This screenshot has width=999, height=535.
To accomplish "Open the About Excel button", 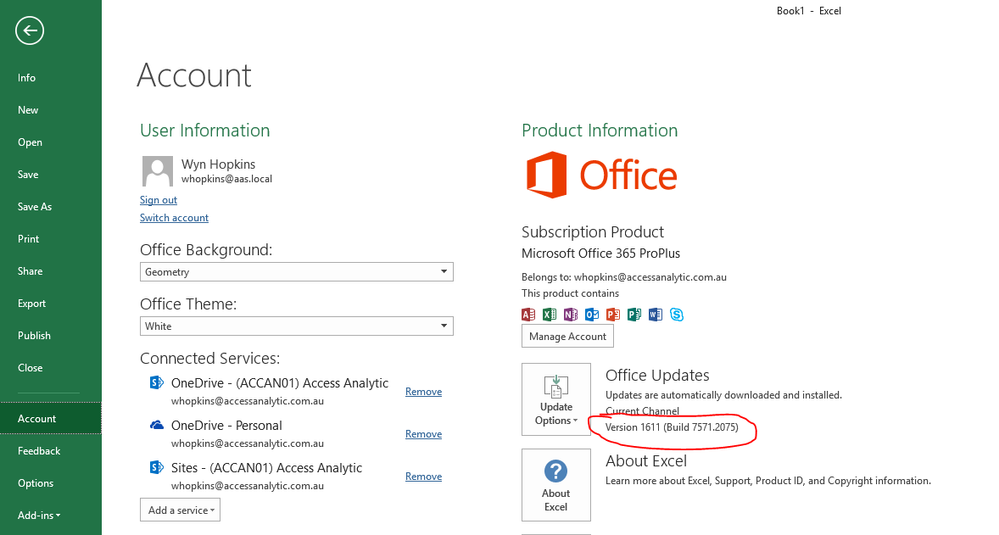I will (556, 485).
